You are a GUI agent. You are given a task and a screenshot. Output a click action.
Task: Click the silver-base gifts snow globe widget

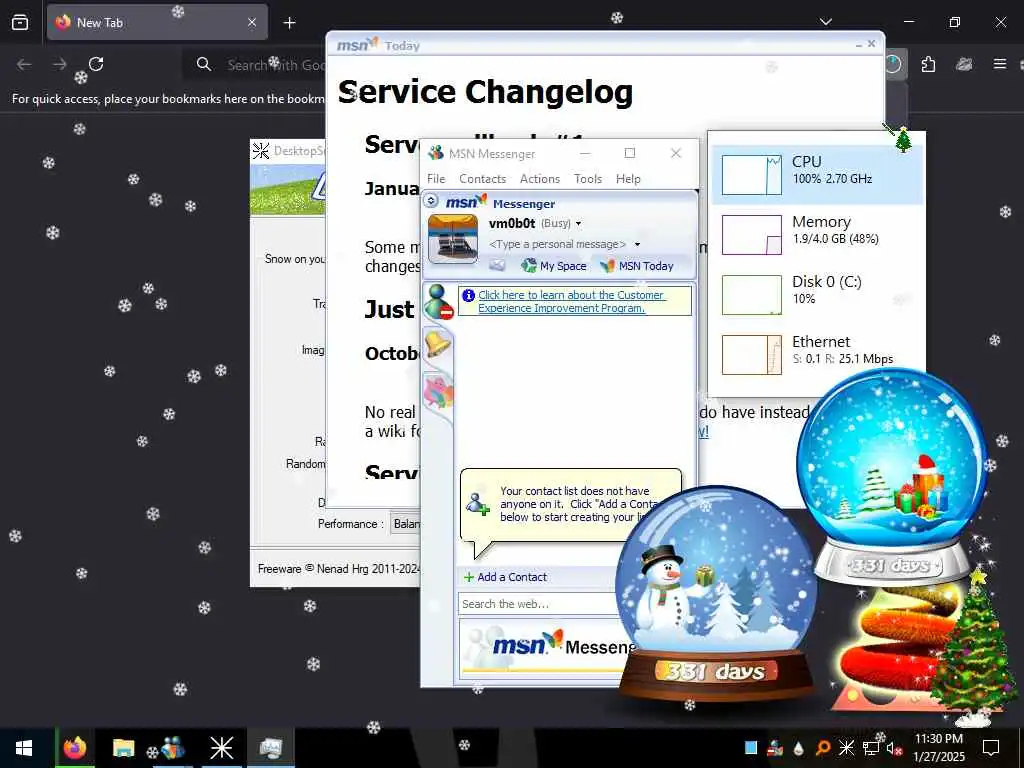point(892,477)
